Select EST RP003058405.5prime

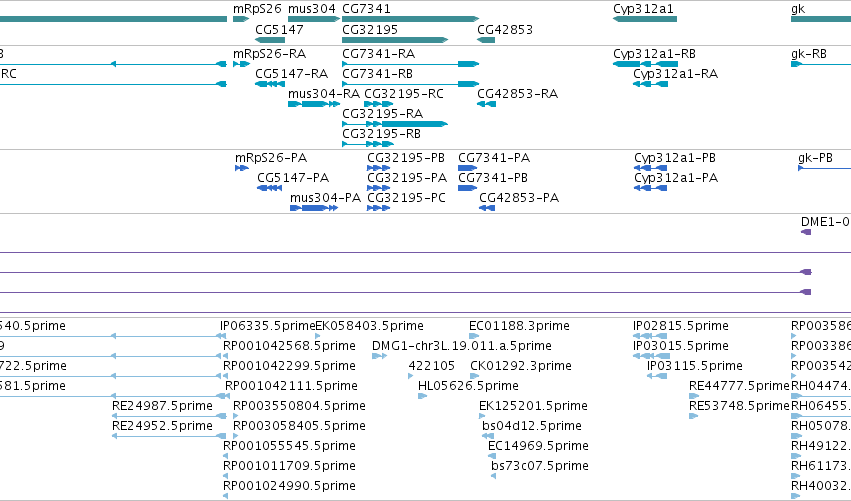(299, 426)
